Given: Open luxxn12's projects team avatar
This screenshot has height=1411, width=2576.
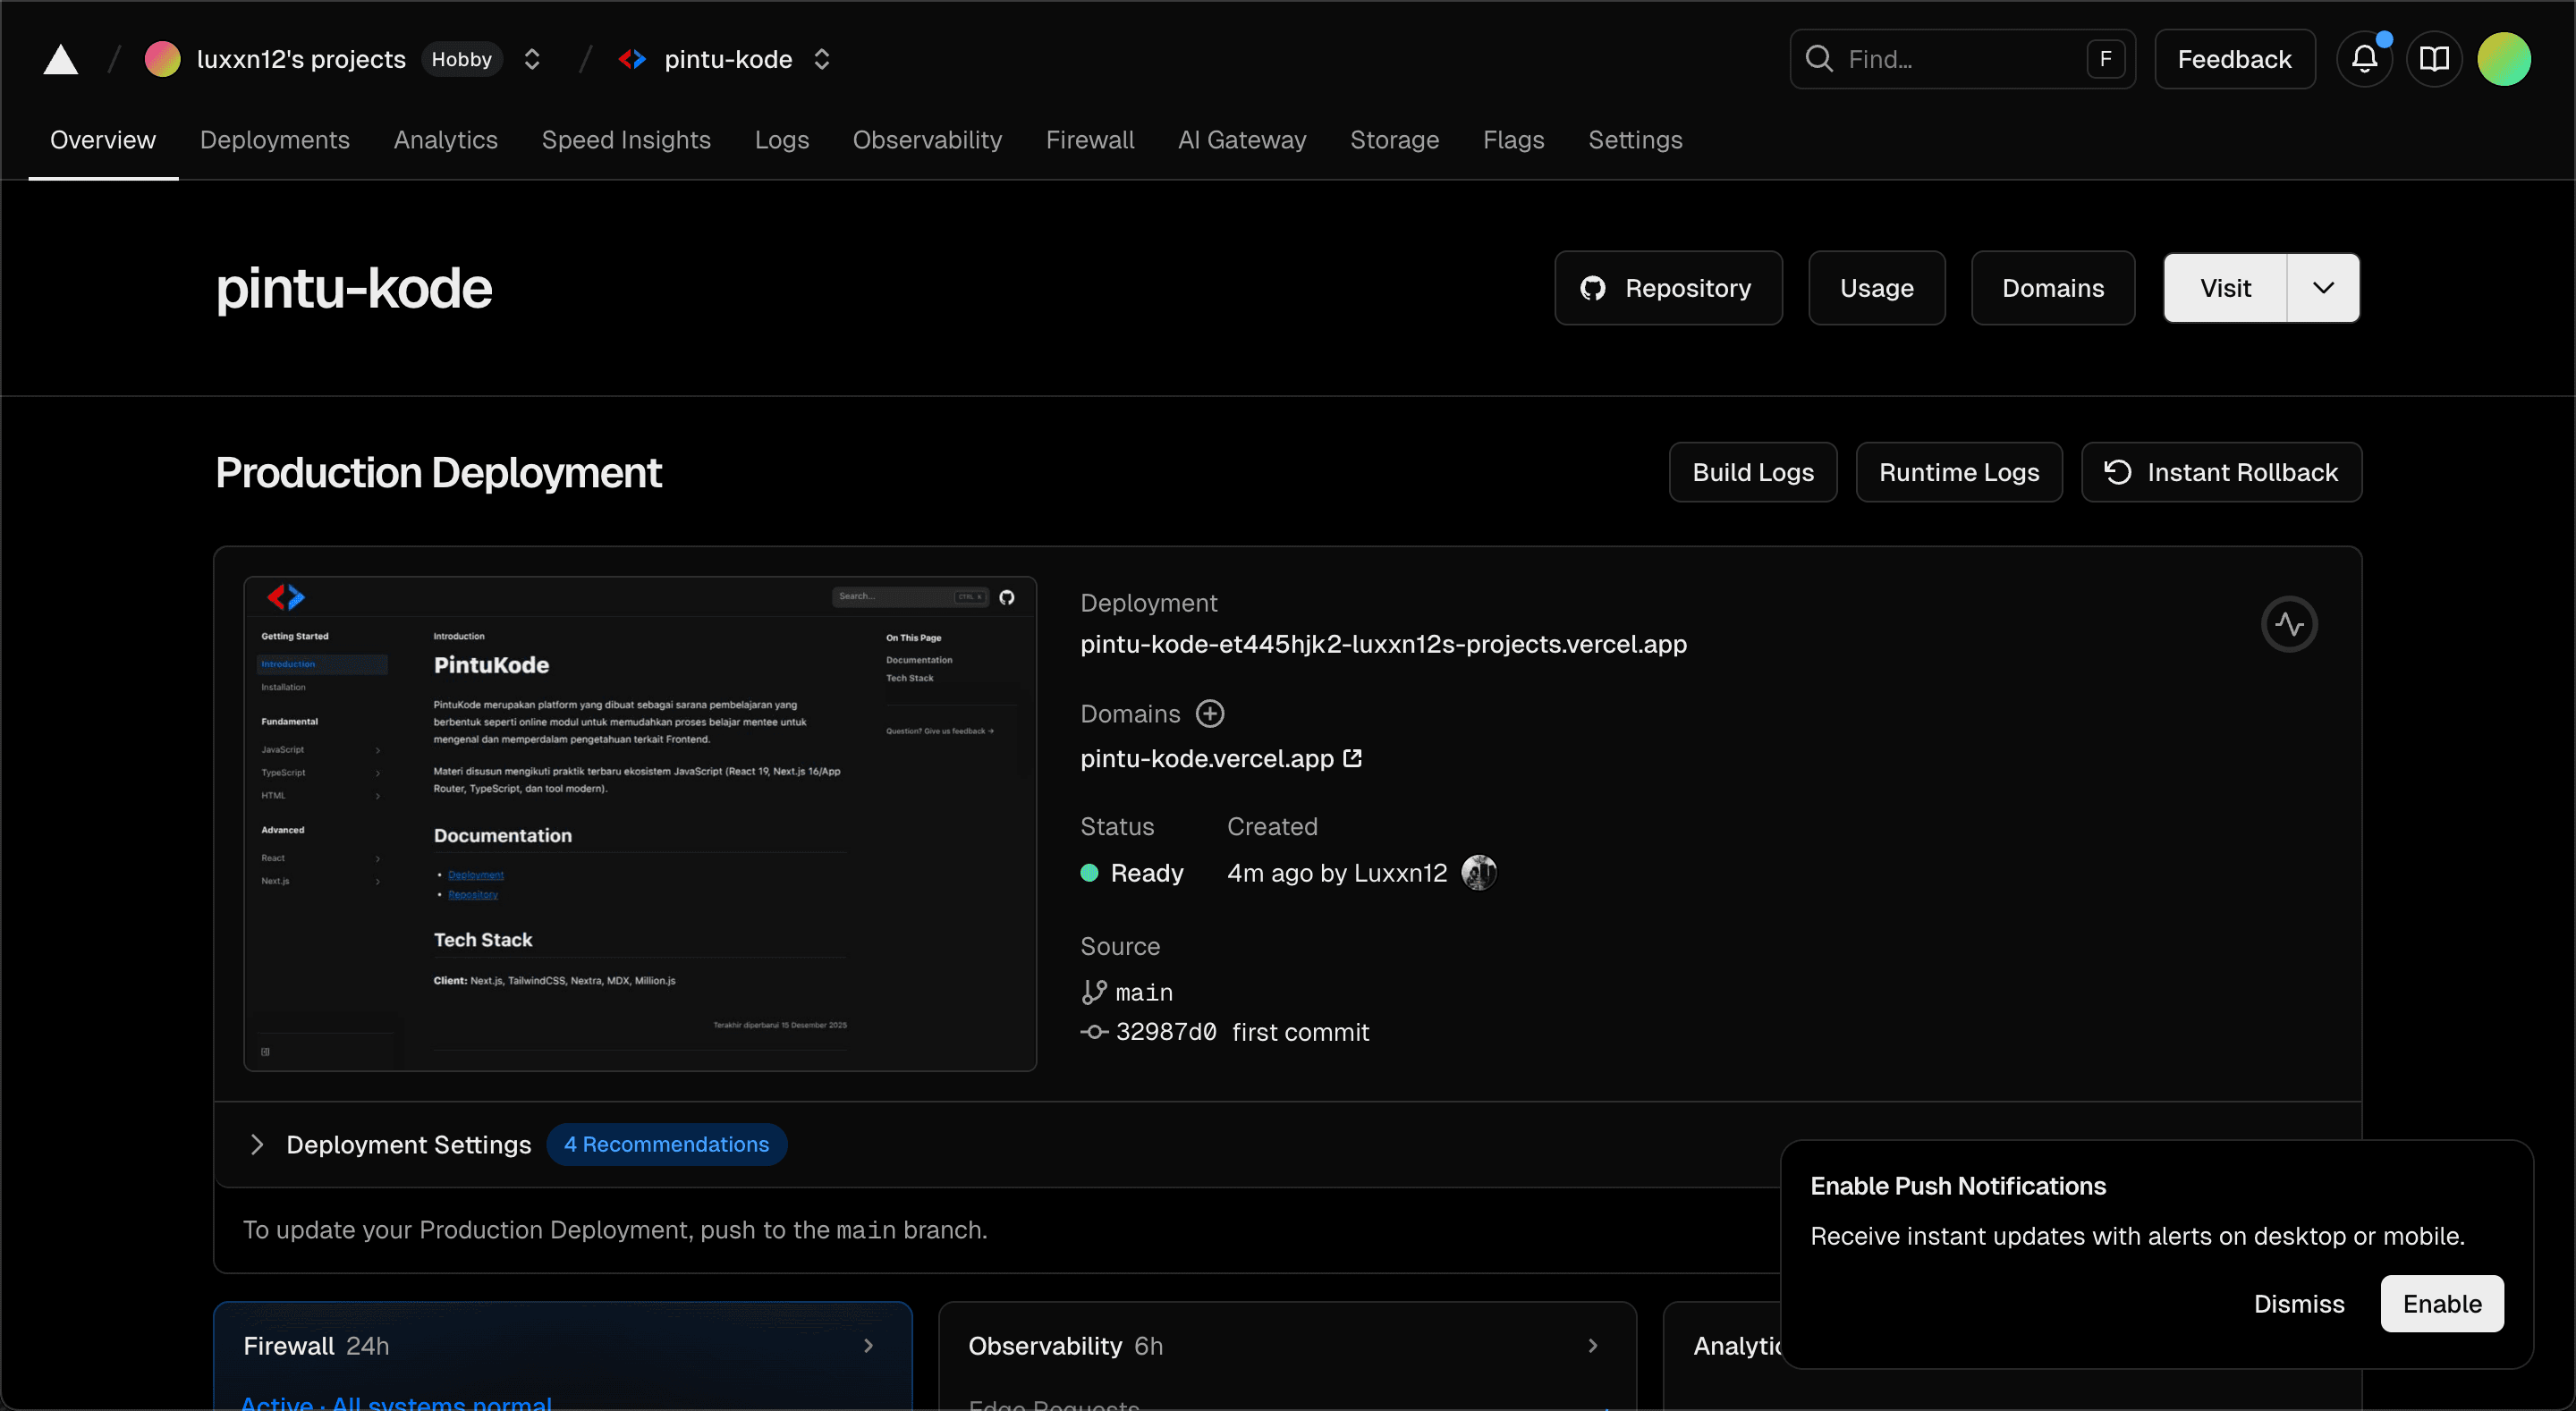Looking at the screenshot, I should [162, 59].
